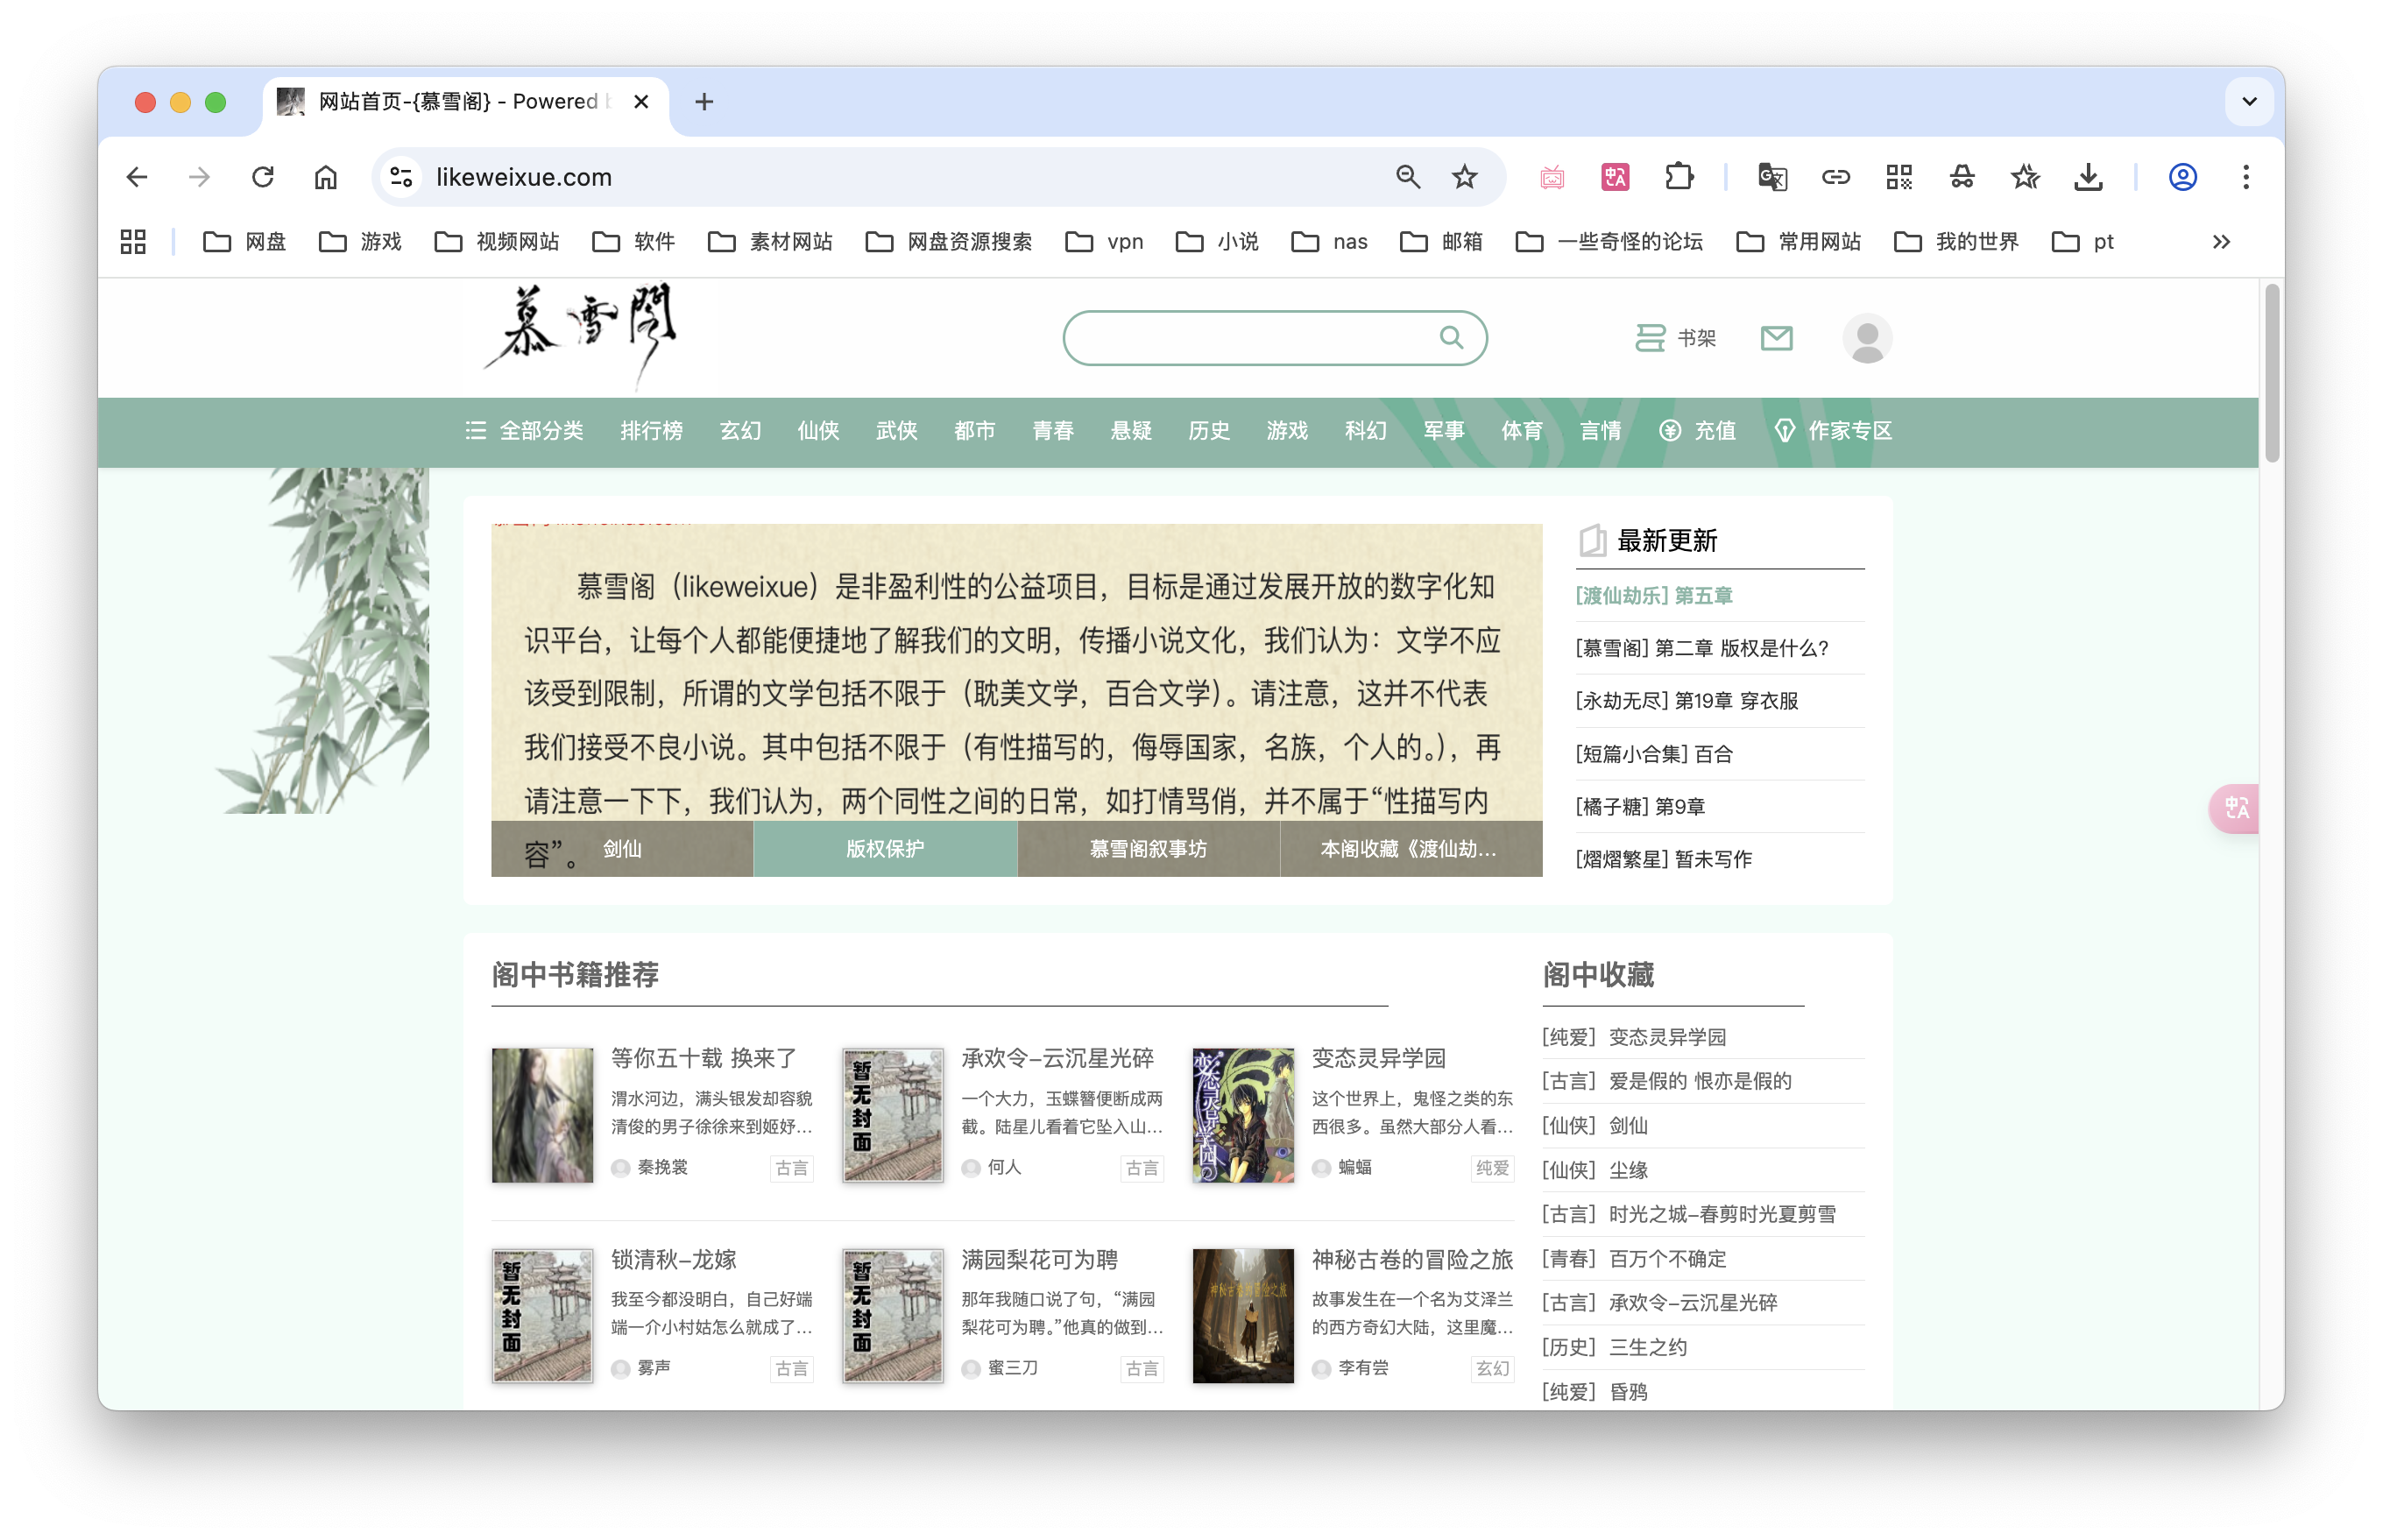Viewport: 2383px width, 1540px height.
Task: Open the Chrome downloads icon
Action: (x=2088, y=177)
